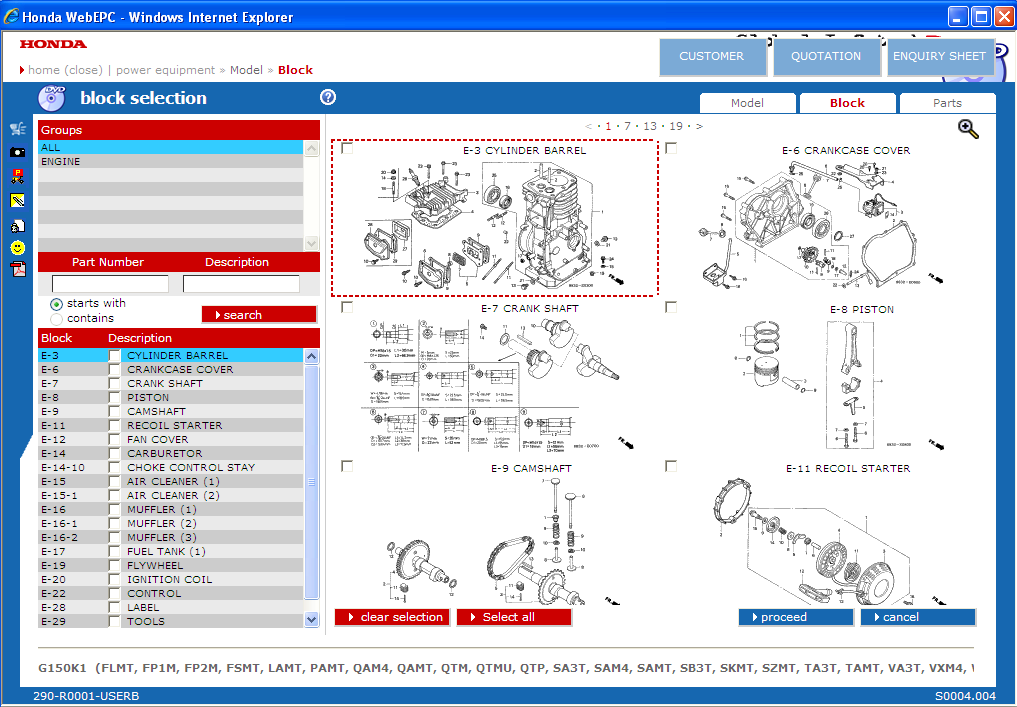Tick the checkbox above E-6 CRANKCASE COVER diagram

[671, 149]
